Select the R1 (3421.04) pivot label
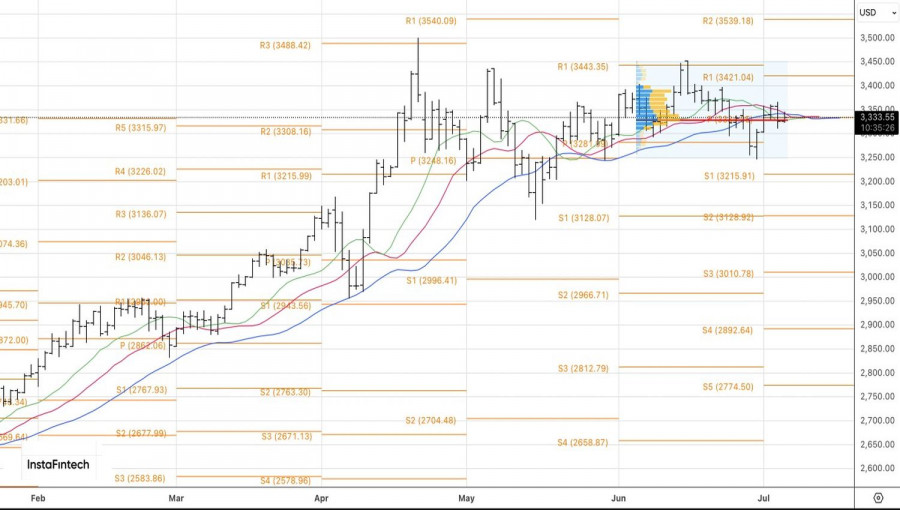Image resolution: width=900 pixels, height=510 pixels. (x=728, y=77)
